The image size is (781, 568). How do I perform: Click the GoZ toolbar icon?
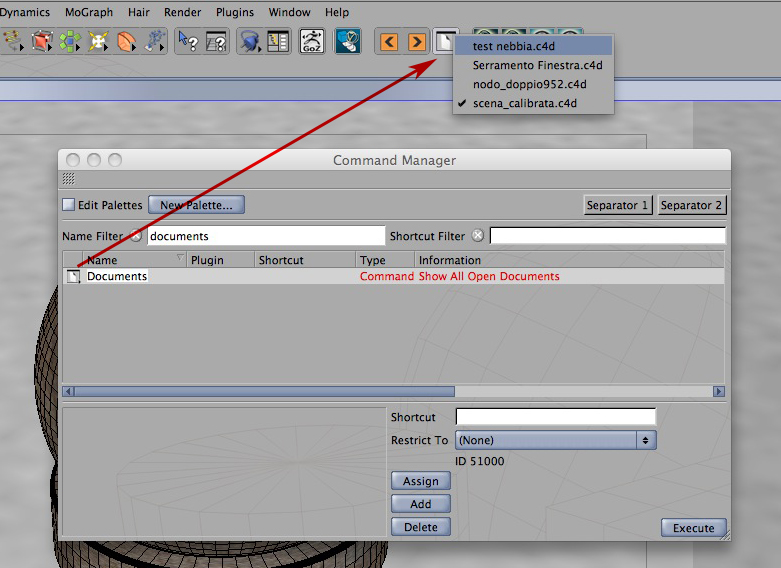coord(312,41)
